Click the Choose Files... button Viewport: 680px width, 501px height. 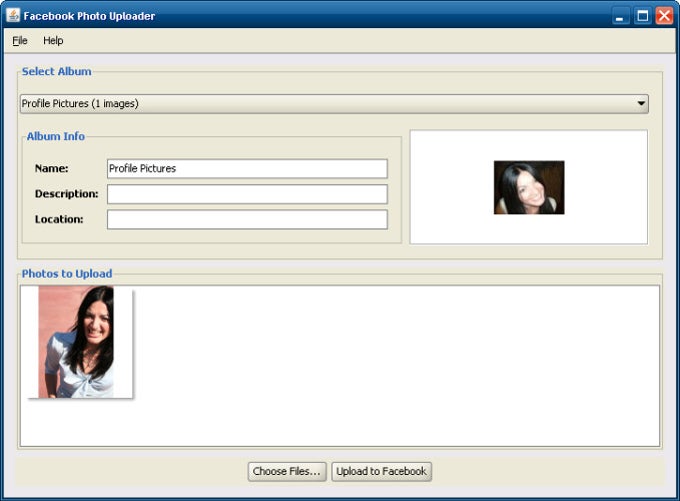pos(287,471)
